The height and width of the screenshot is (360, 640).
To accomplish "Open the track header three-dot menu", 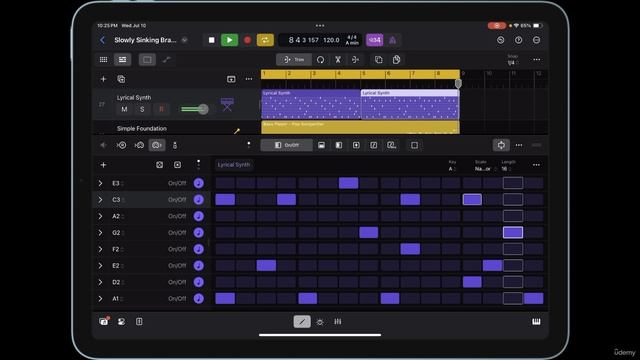I will point(249,79).
